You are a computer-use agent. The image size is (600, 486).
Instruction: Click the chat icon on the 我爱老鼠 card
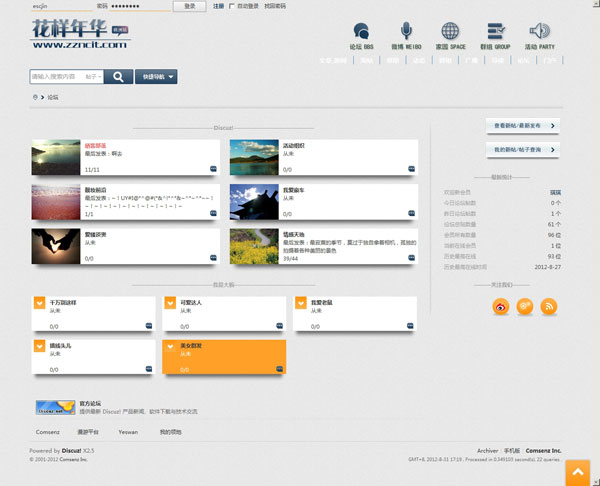coord(410,326)
